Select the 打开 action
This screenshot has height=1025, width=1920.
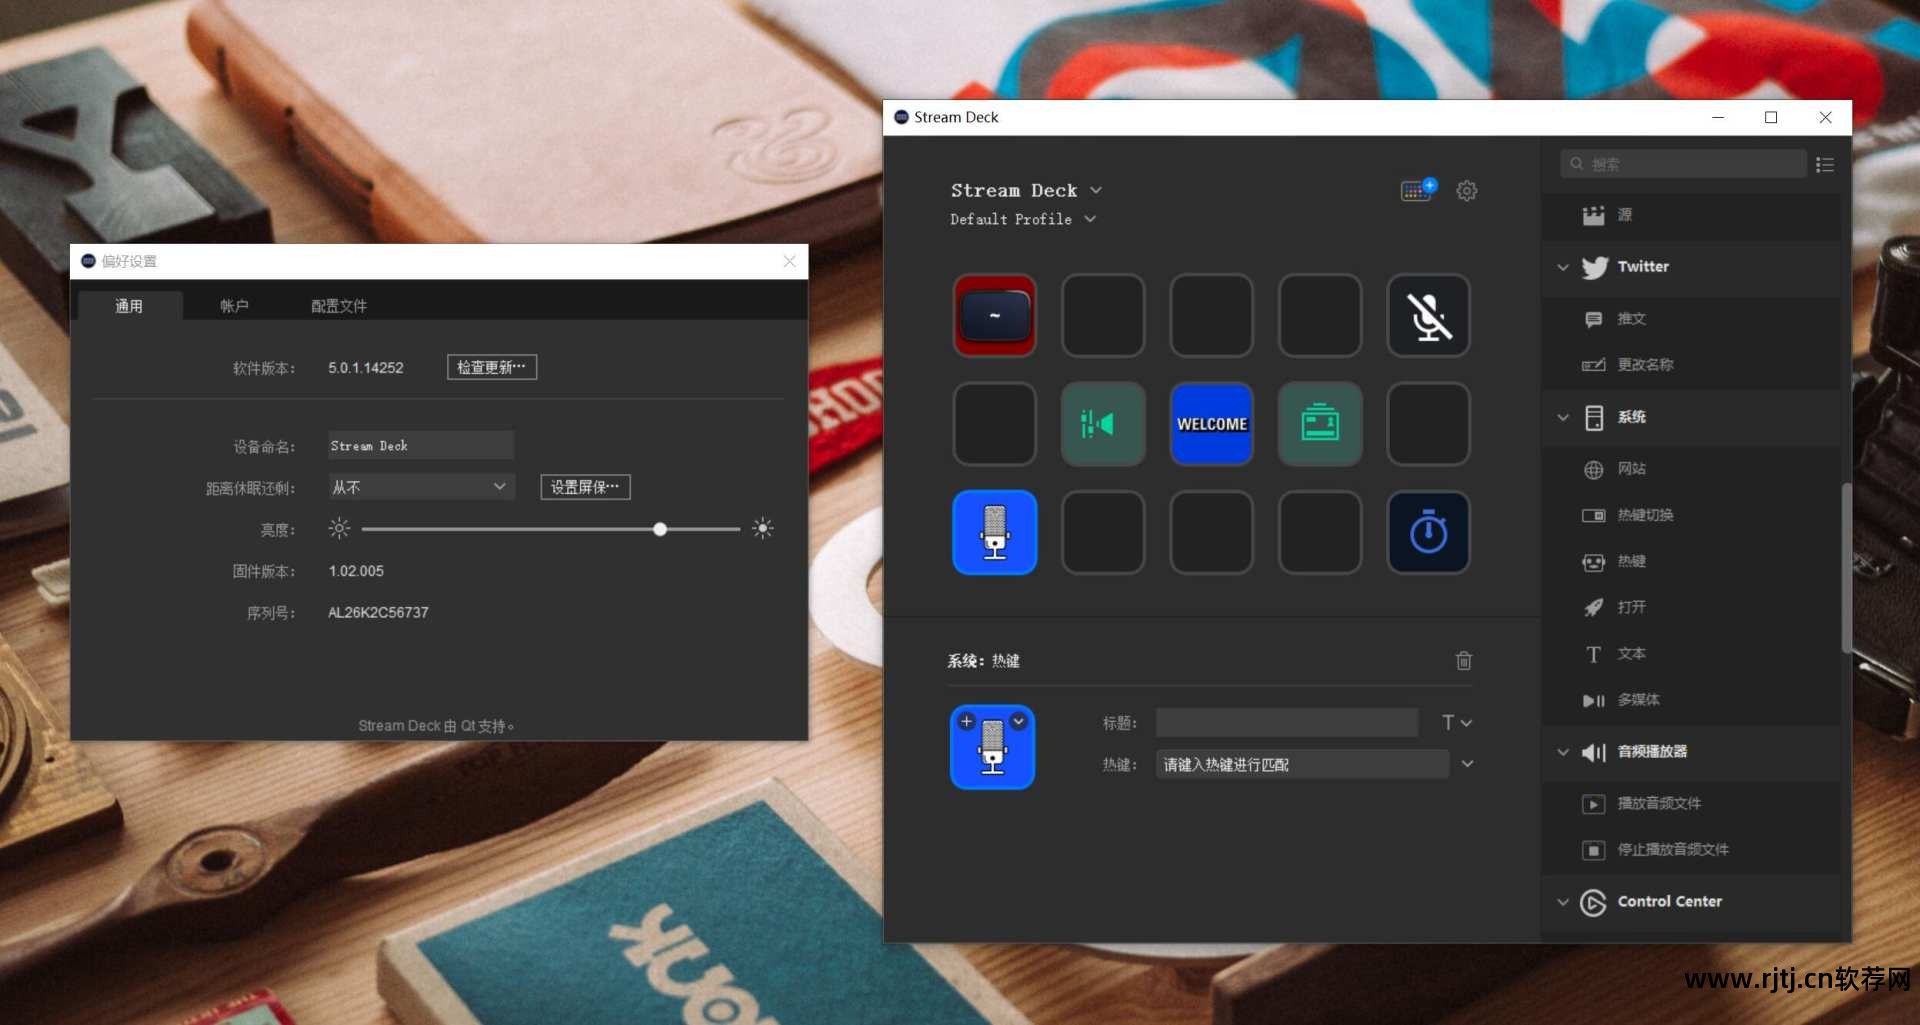[1692, 607]
